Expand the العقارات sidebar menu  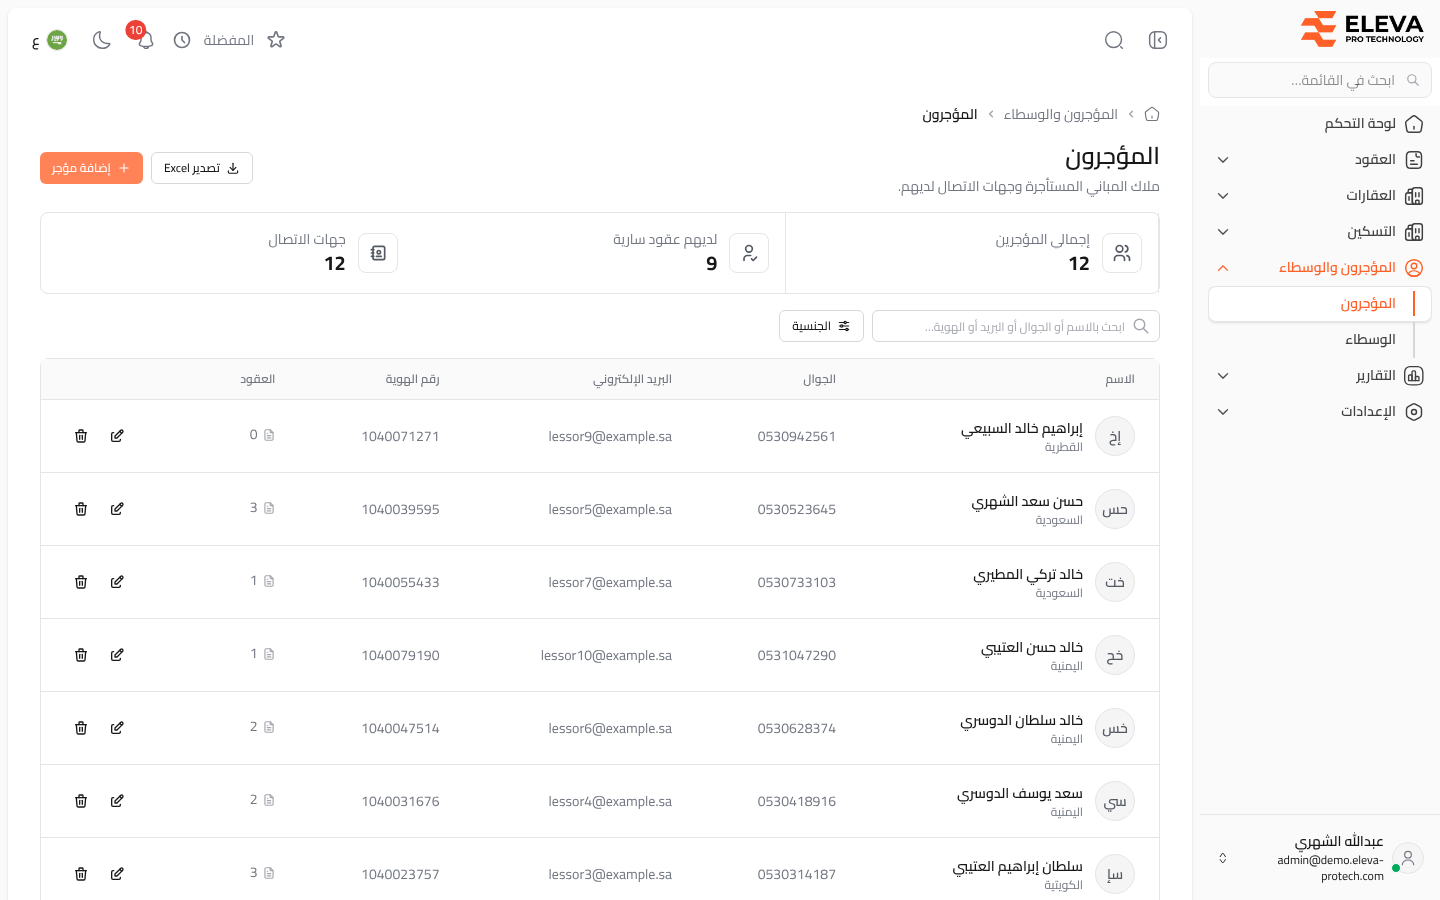click(x=1320, y=196)
